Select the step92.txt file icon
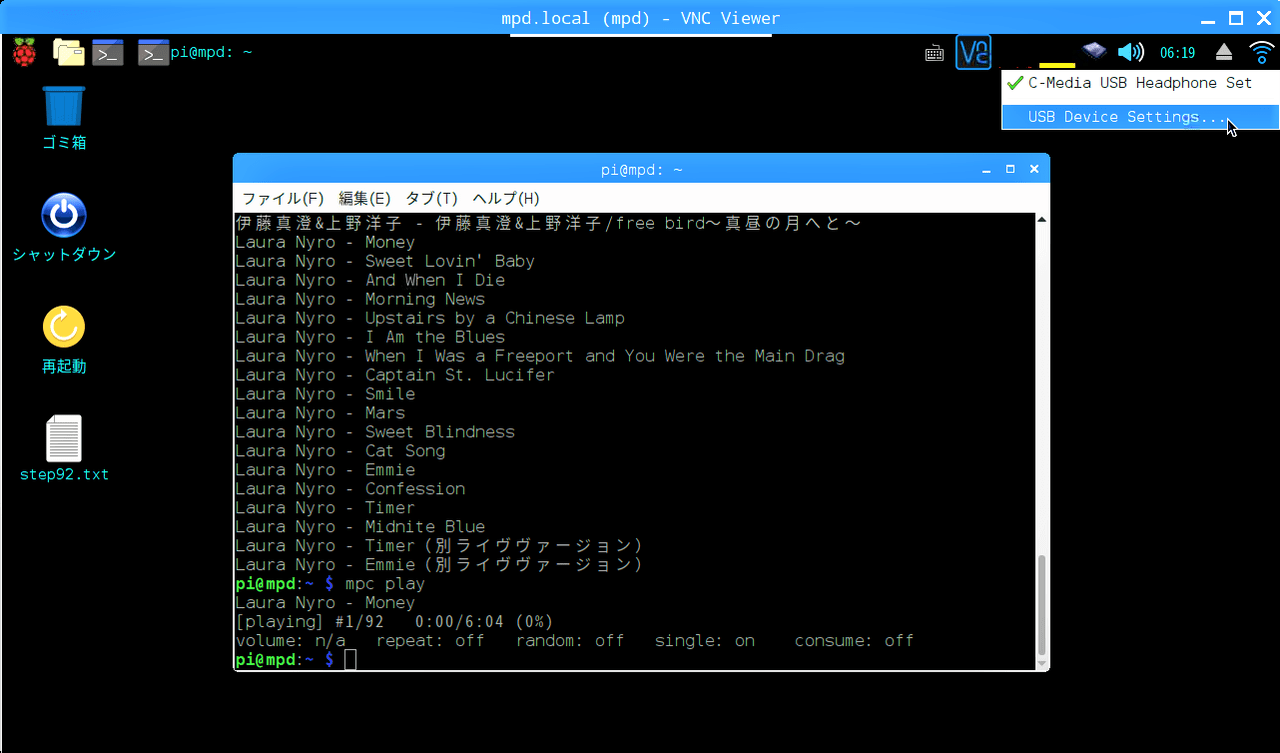This screenshot has width=1280, height=753. pyautogui.click(x=64, y=448)
